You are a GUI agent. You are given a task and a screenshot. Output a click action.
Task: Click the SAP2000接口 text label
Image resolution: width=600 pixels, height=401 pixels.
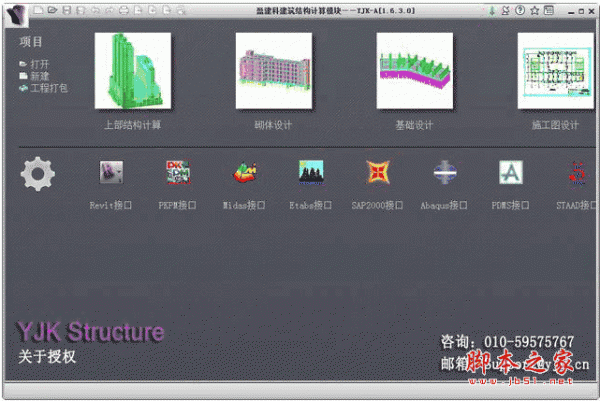[x=377, y=205]
